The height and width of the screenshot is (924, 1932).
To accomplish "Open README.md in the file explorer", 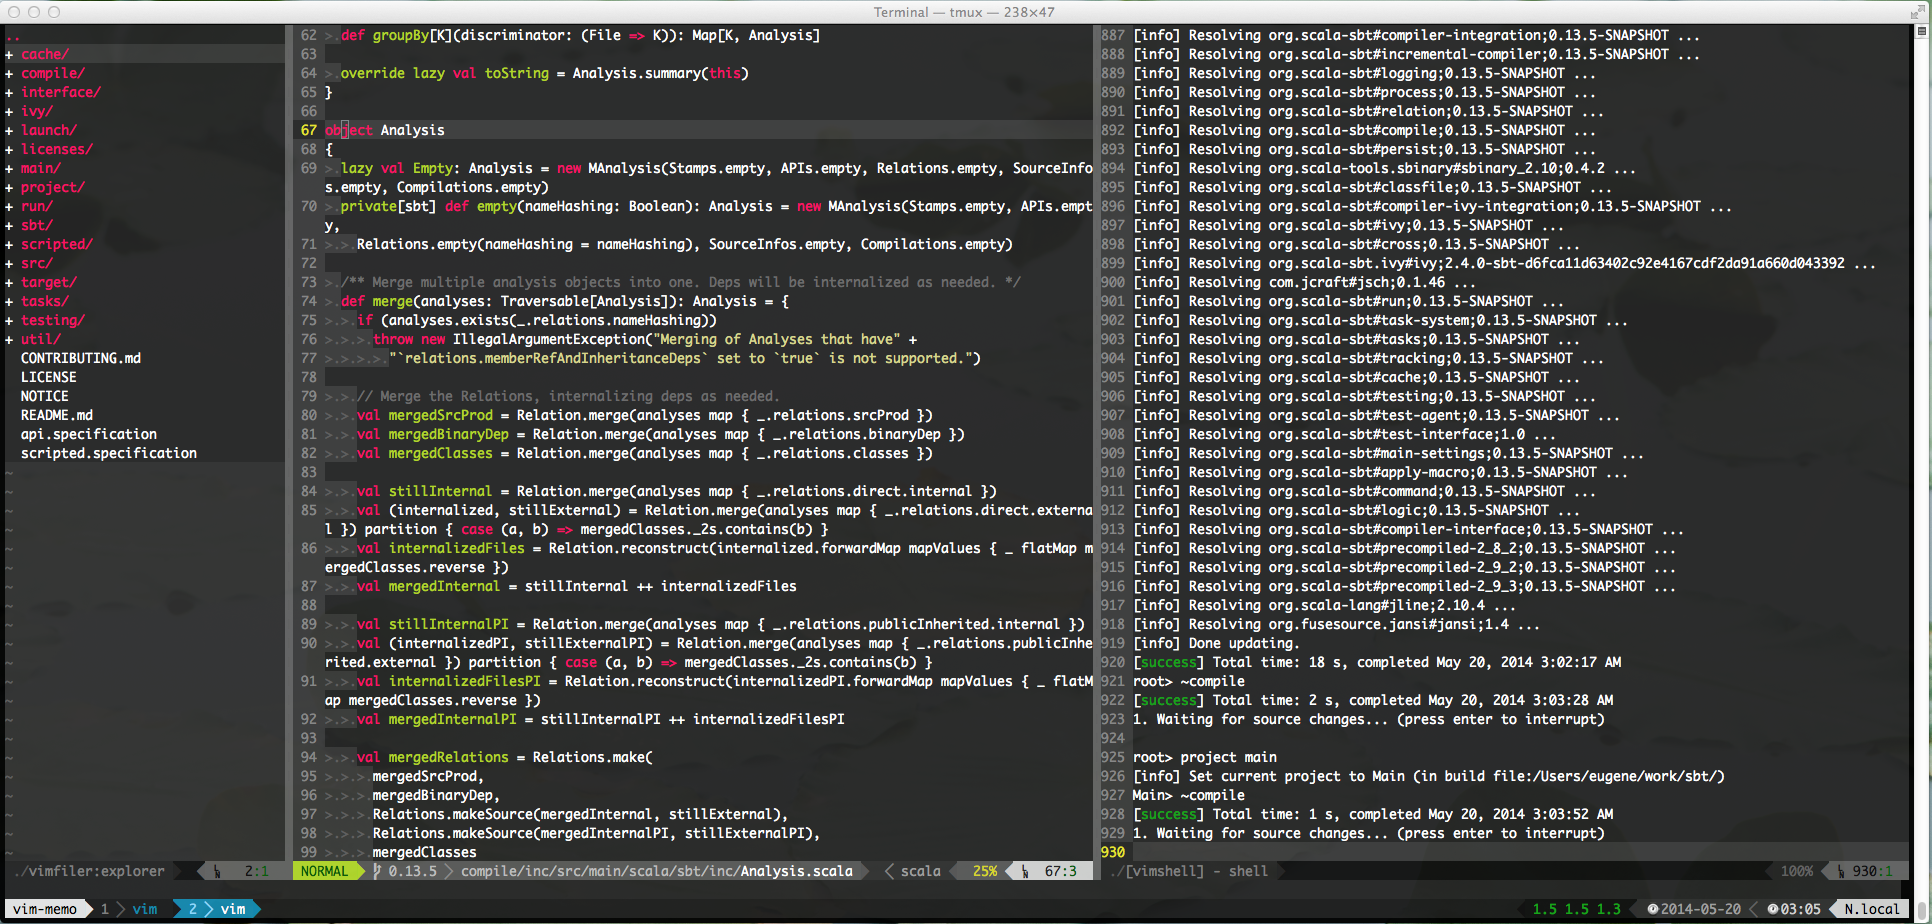I will (57, 415).
